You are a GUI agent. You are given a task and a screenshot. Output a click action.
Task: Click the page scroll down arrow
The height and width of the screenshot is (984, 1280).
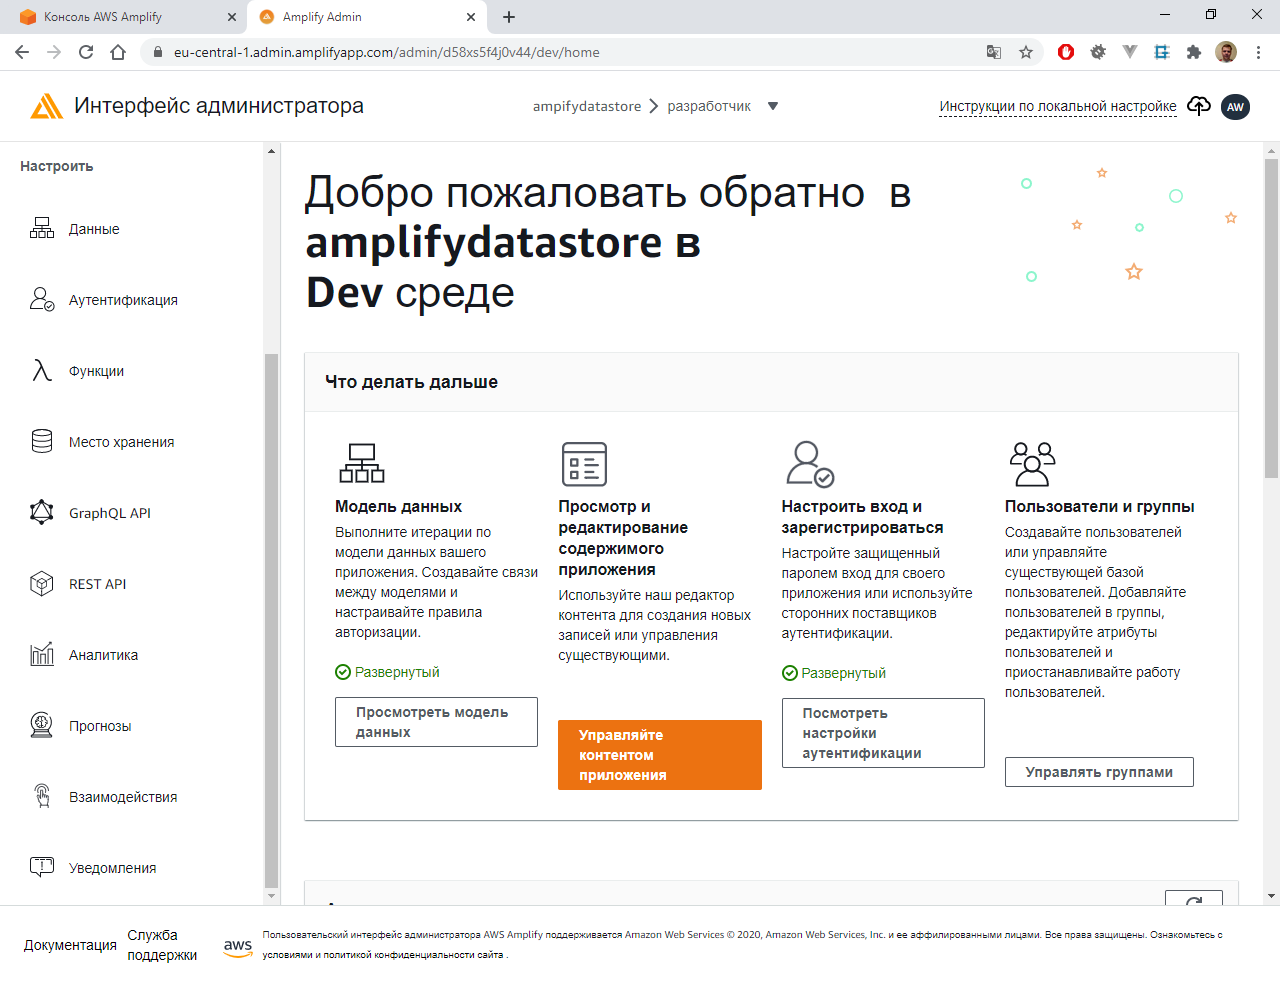pyautogui.click(x=1272, y=896)
